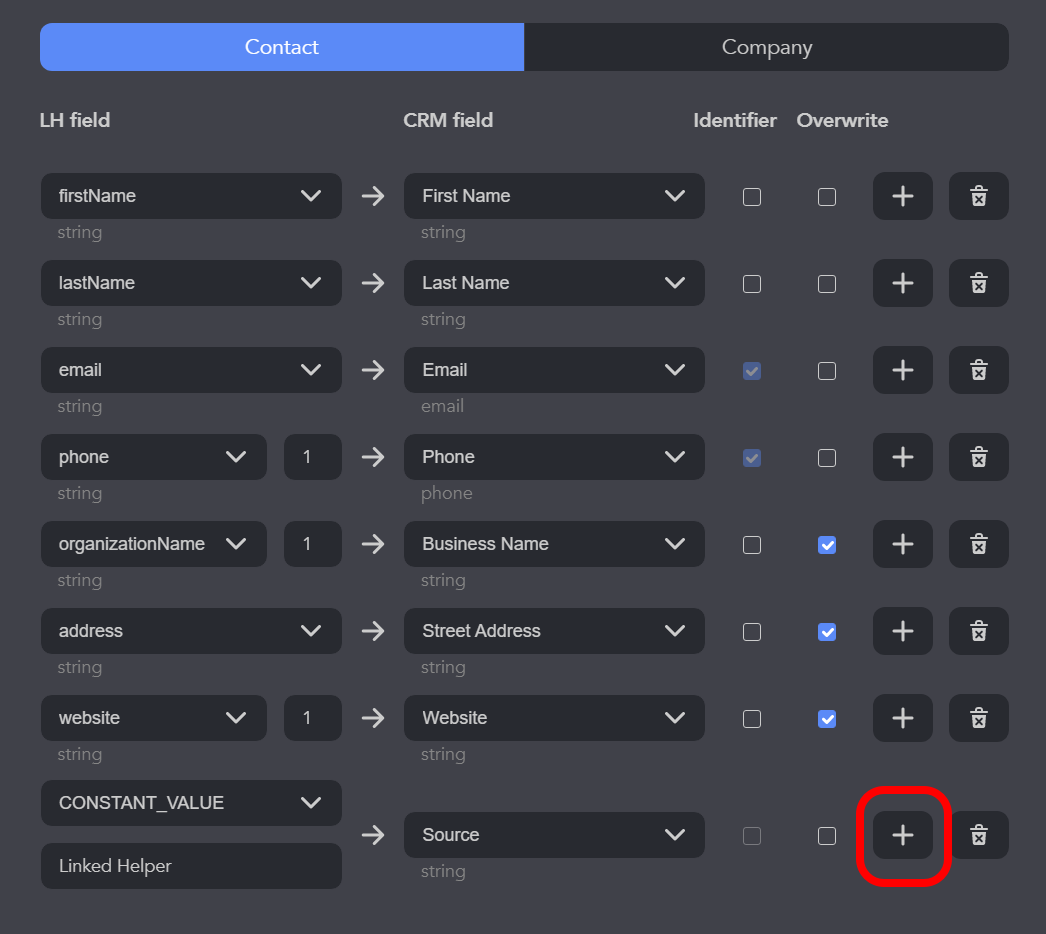1046x934 pixels.
Task: Uncheck Overwrite for Street Address
Action: click(827, 632)
